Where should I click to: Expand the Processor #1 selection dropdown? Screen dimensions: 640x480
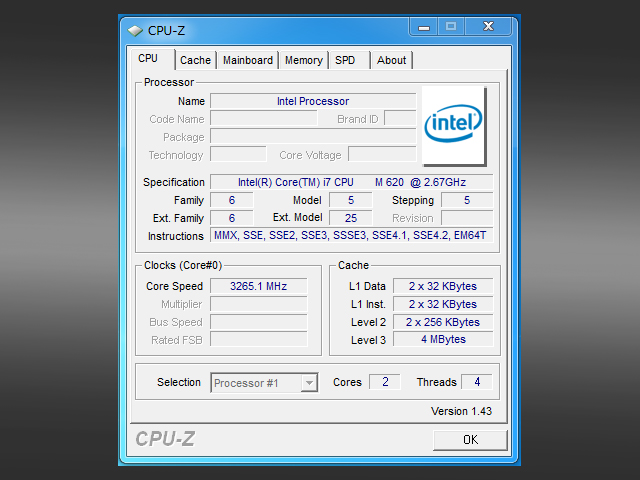pos(309,383)
